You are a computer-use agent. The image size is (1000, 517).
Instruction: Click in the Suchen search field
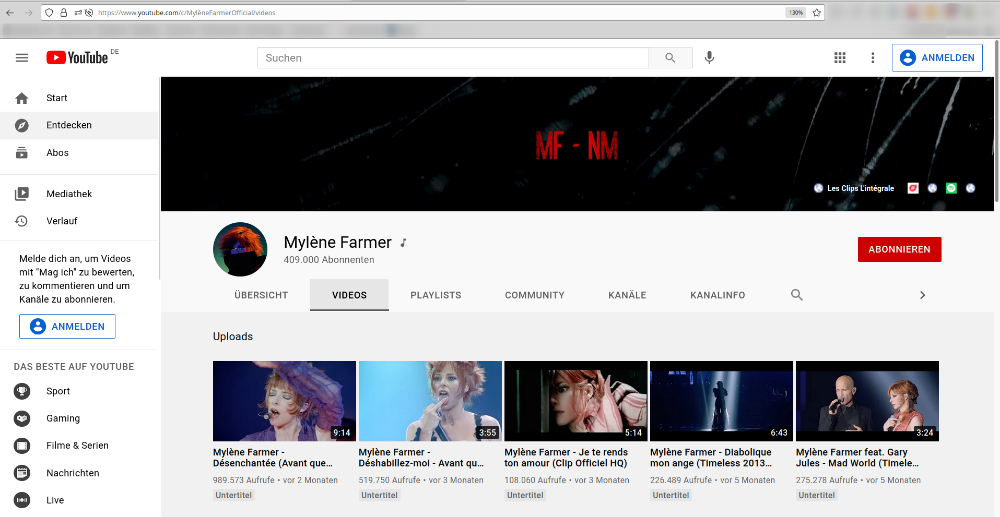tap(453, 58)
